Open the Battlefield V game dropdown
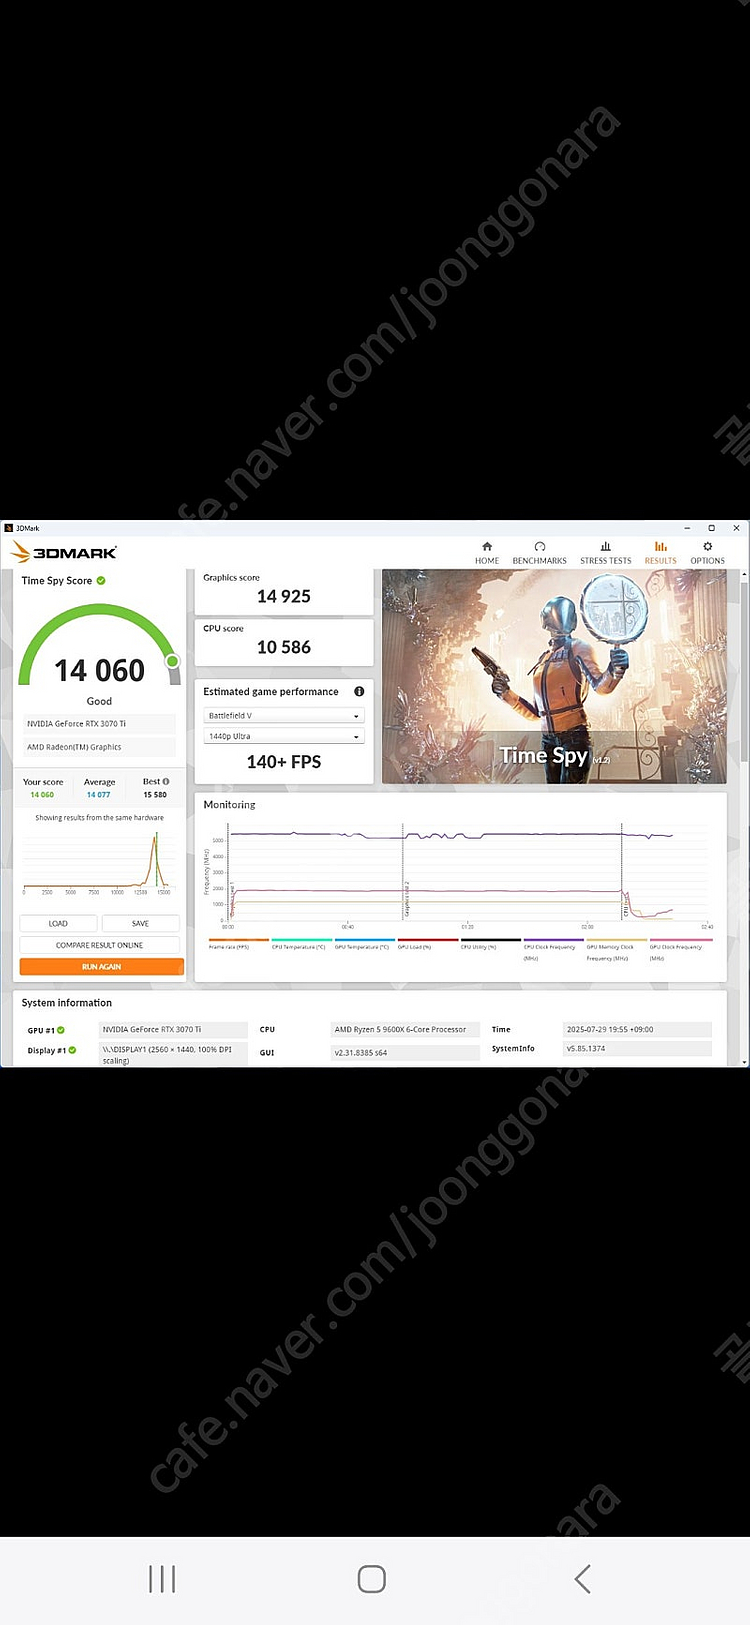 click(284, 716)
